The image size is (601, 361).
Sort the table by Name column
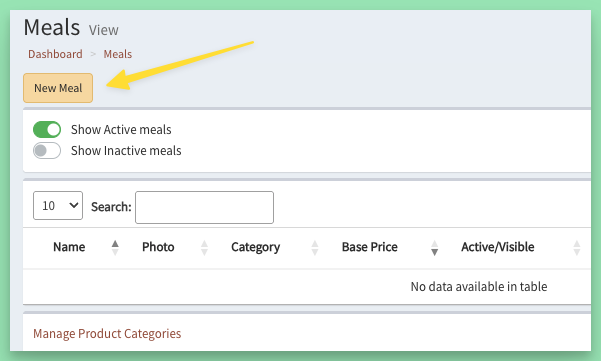(69, 247)
